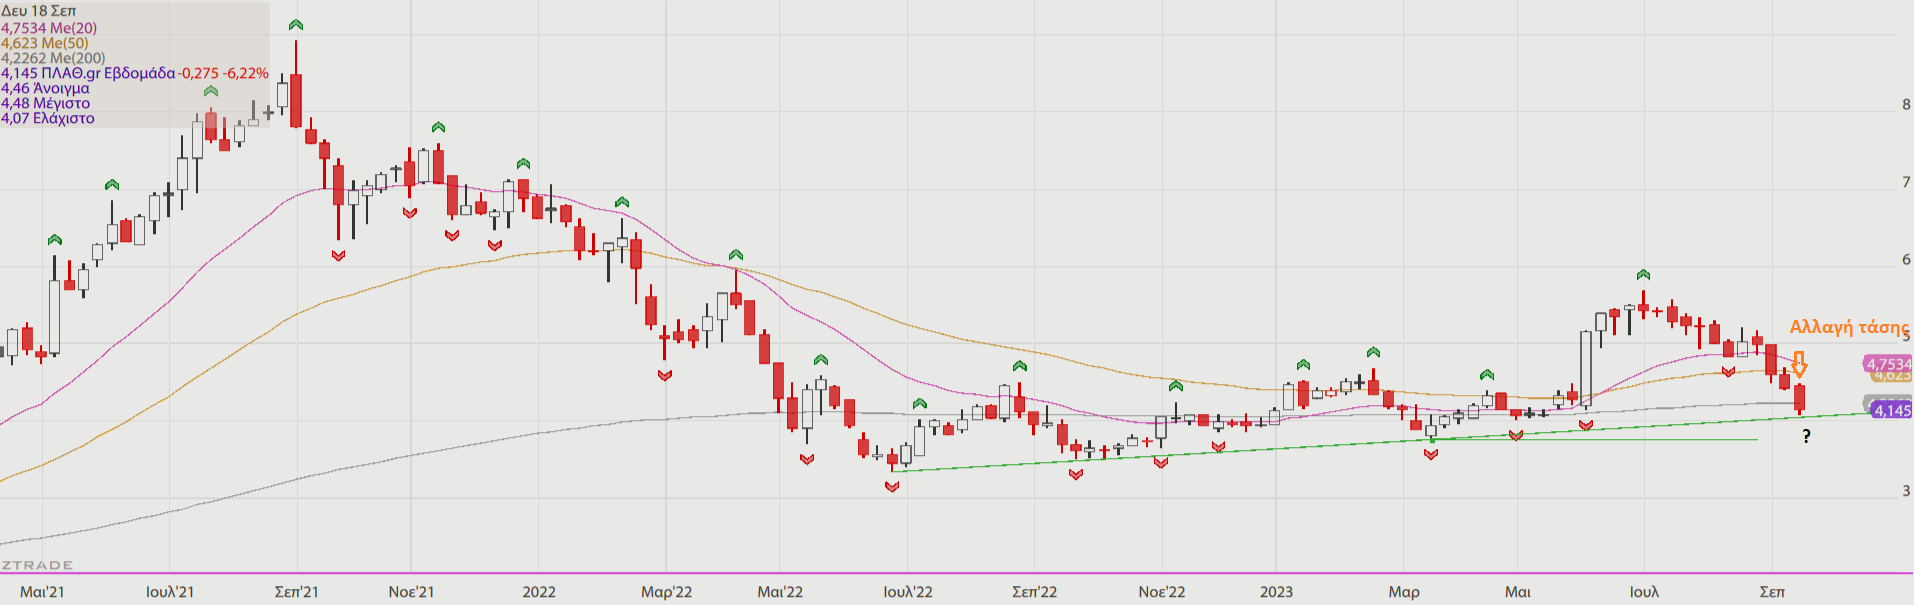
Task: Click the pink 4,7534 price-axis tag
Action: pos(1889,364)
